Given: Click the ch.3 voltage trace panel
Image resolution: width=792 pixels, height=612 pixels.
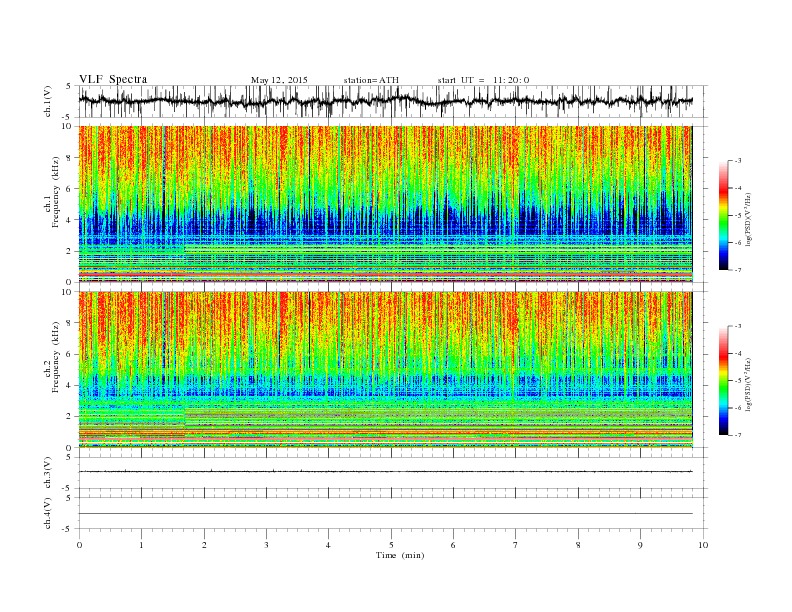Looking at the screenshot, I should (x=393, y=473).
